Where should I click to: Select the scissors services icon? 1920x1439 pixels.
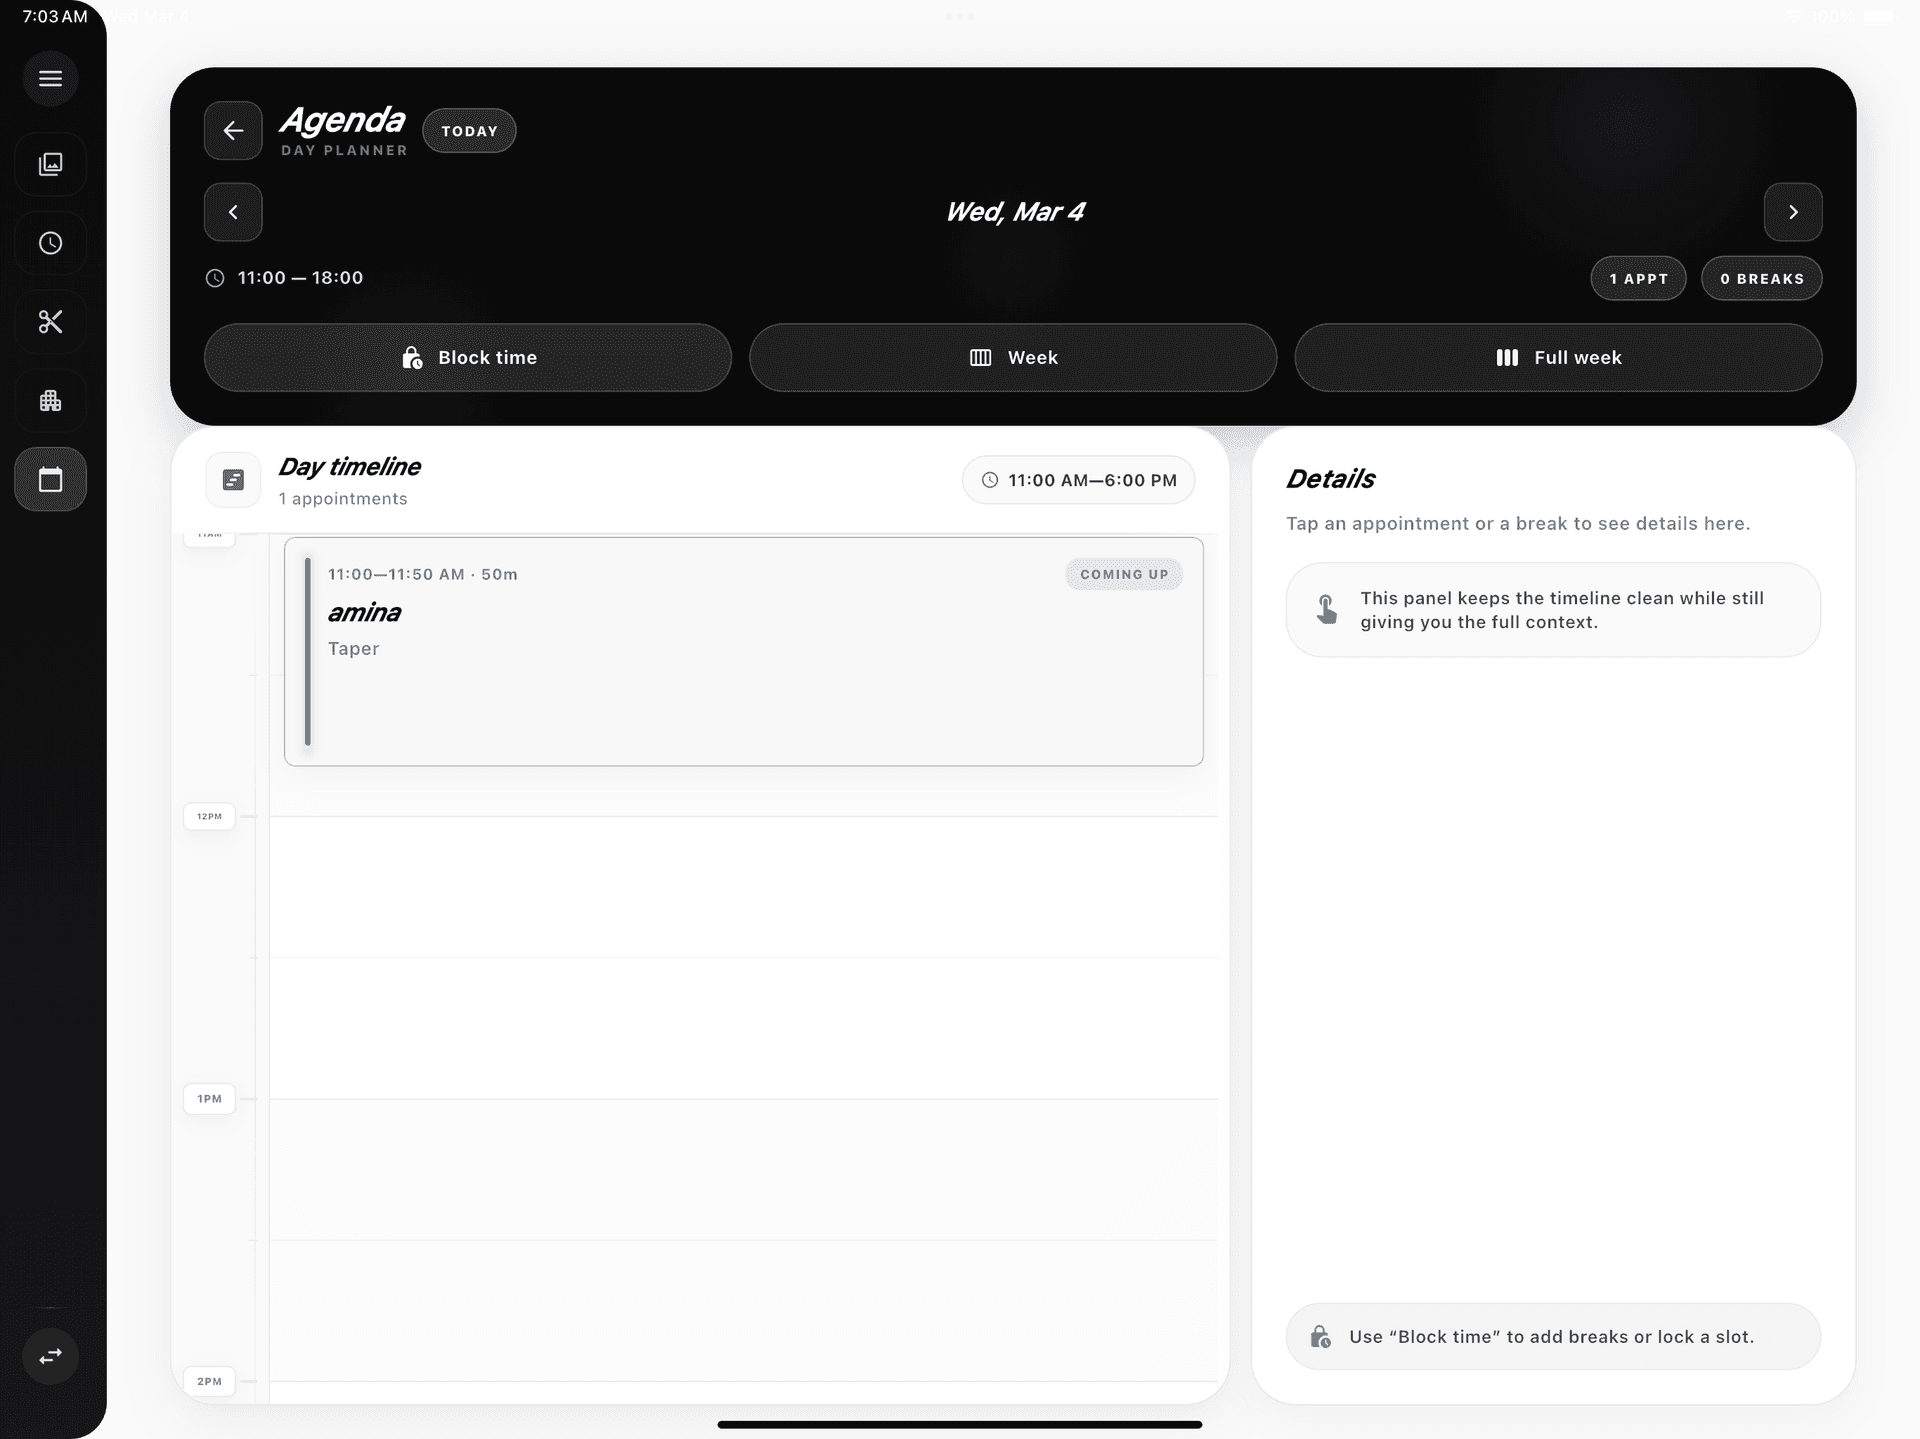[x=50, y=321]
